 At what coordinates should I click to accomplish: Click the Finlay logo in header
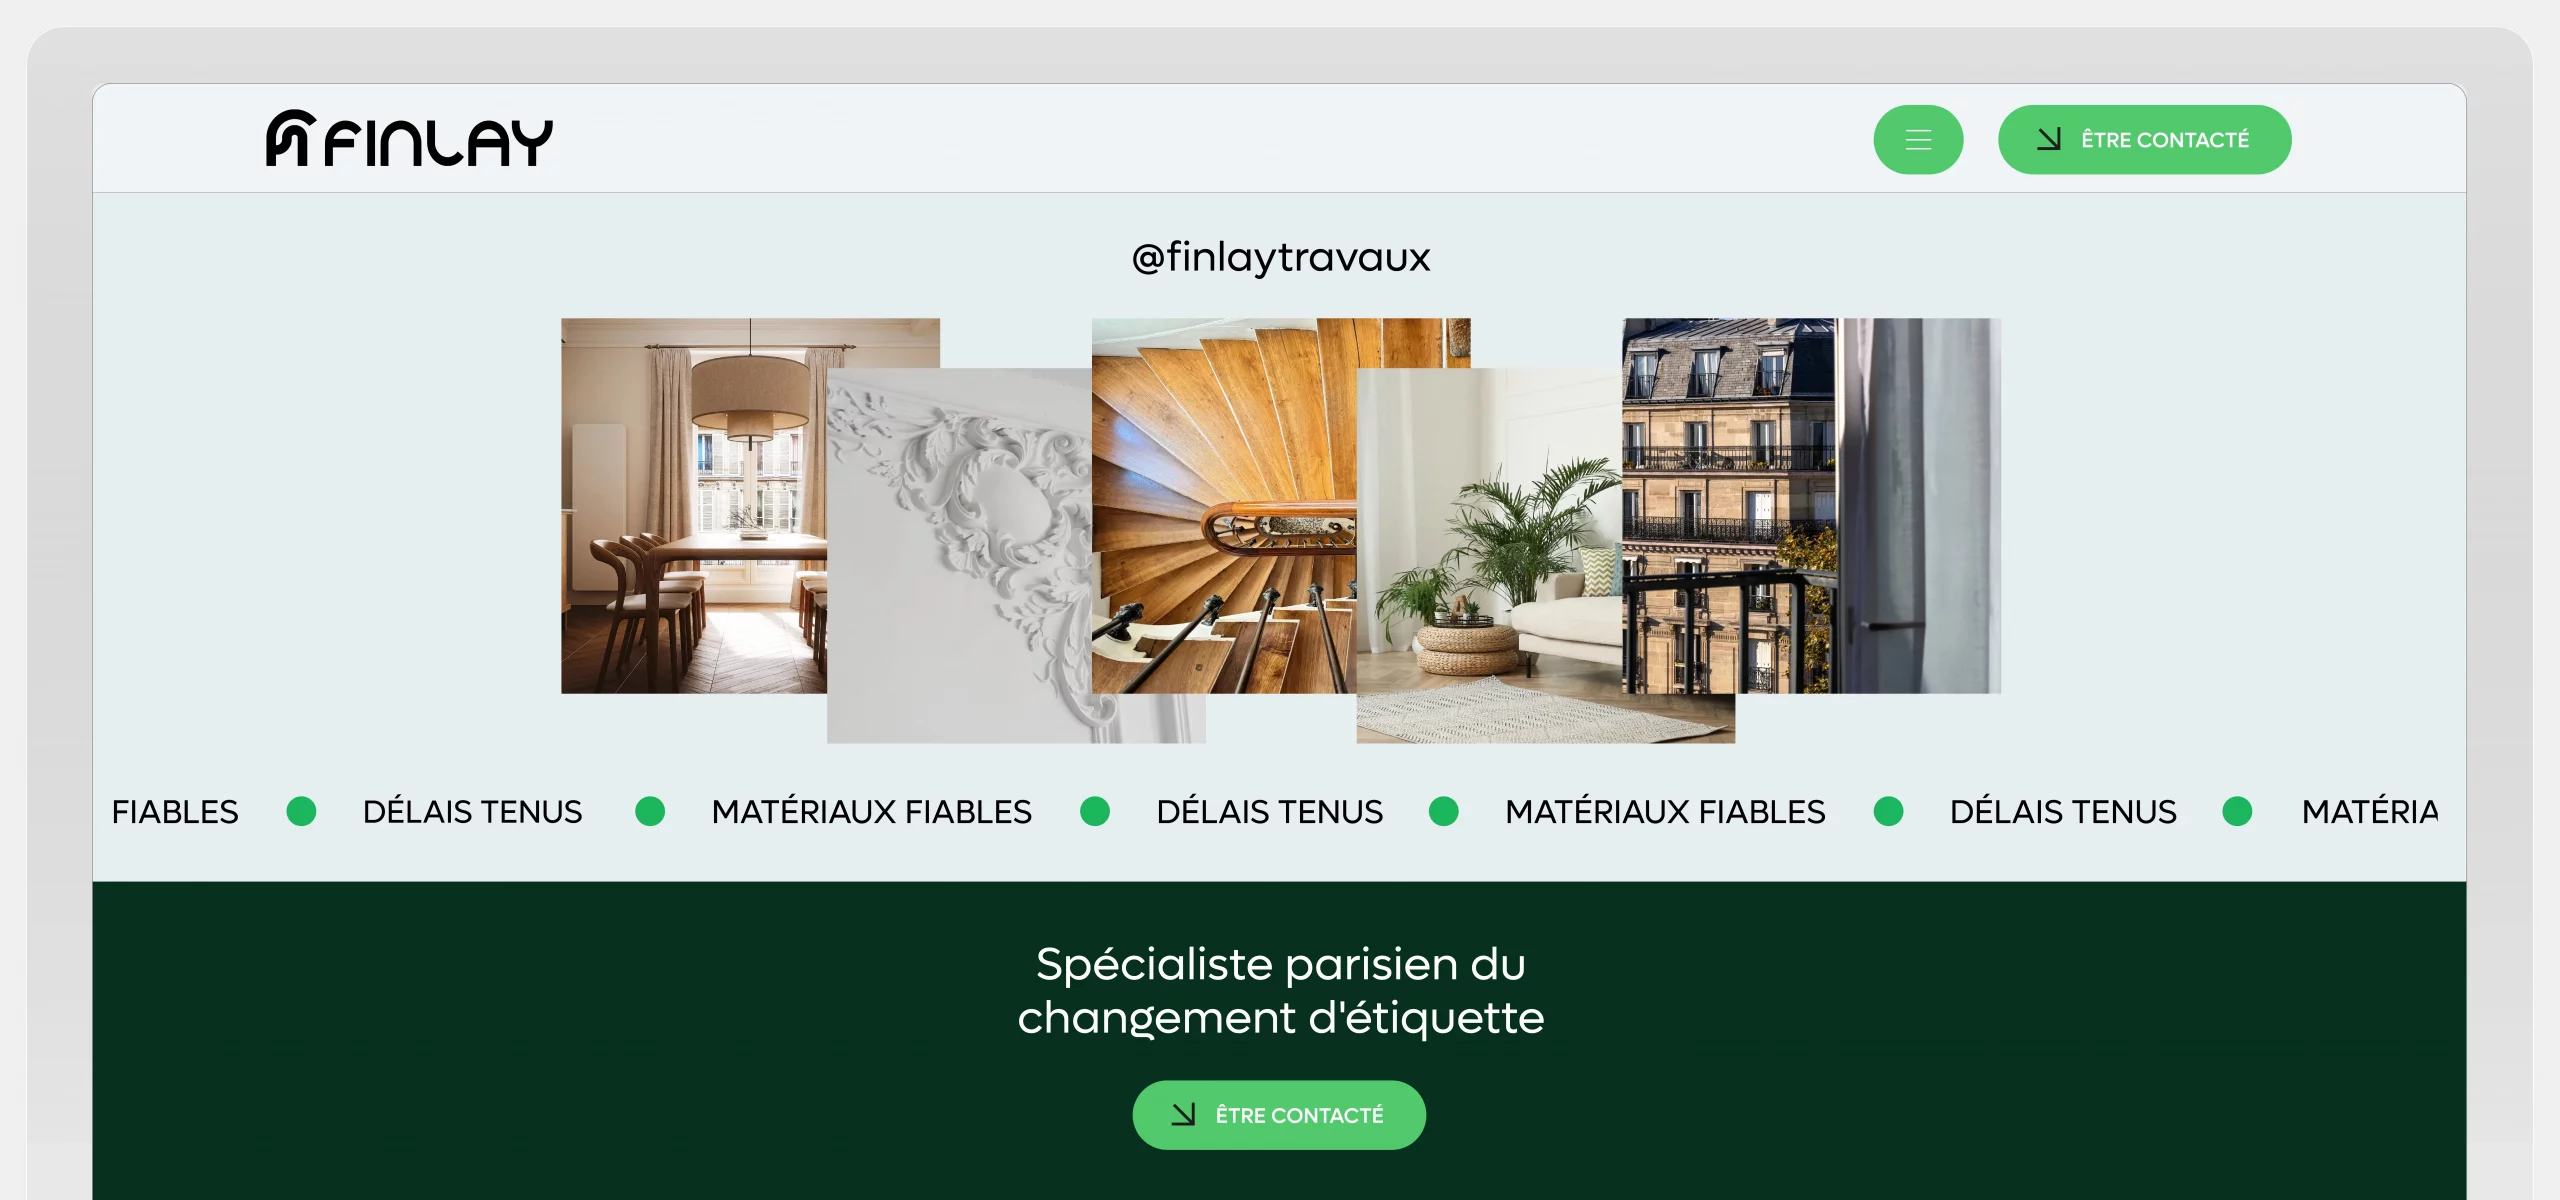point(409,139)
